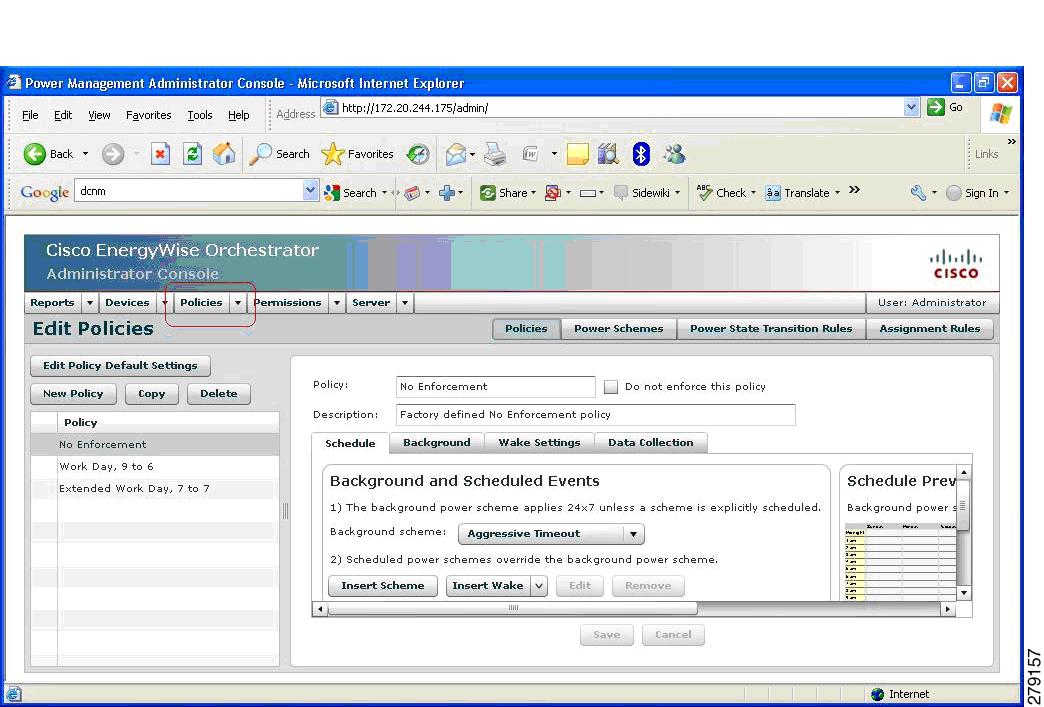This screenshot has width=1044, height=707.
Task: Click the Insert Scheme button
Action: point(383,586)
